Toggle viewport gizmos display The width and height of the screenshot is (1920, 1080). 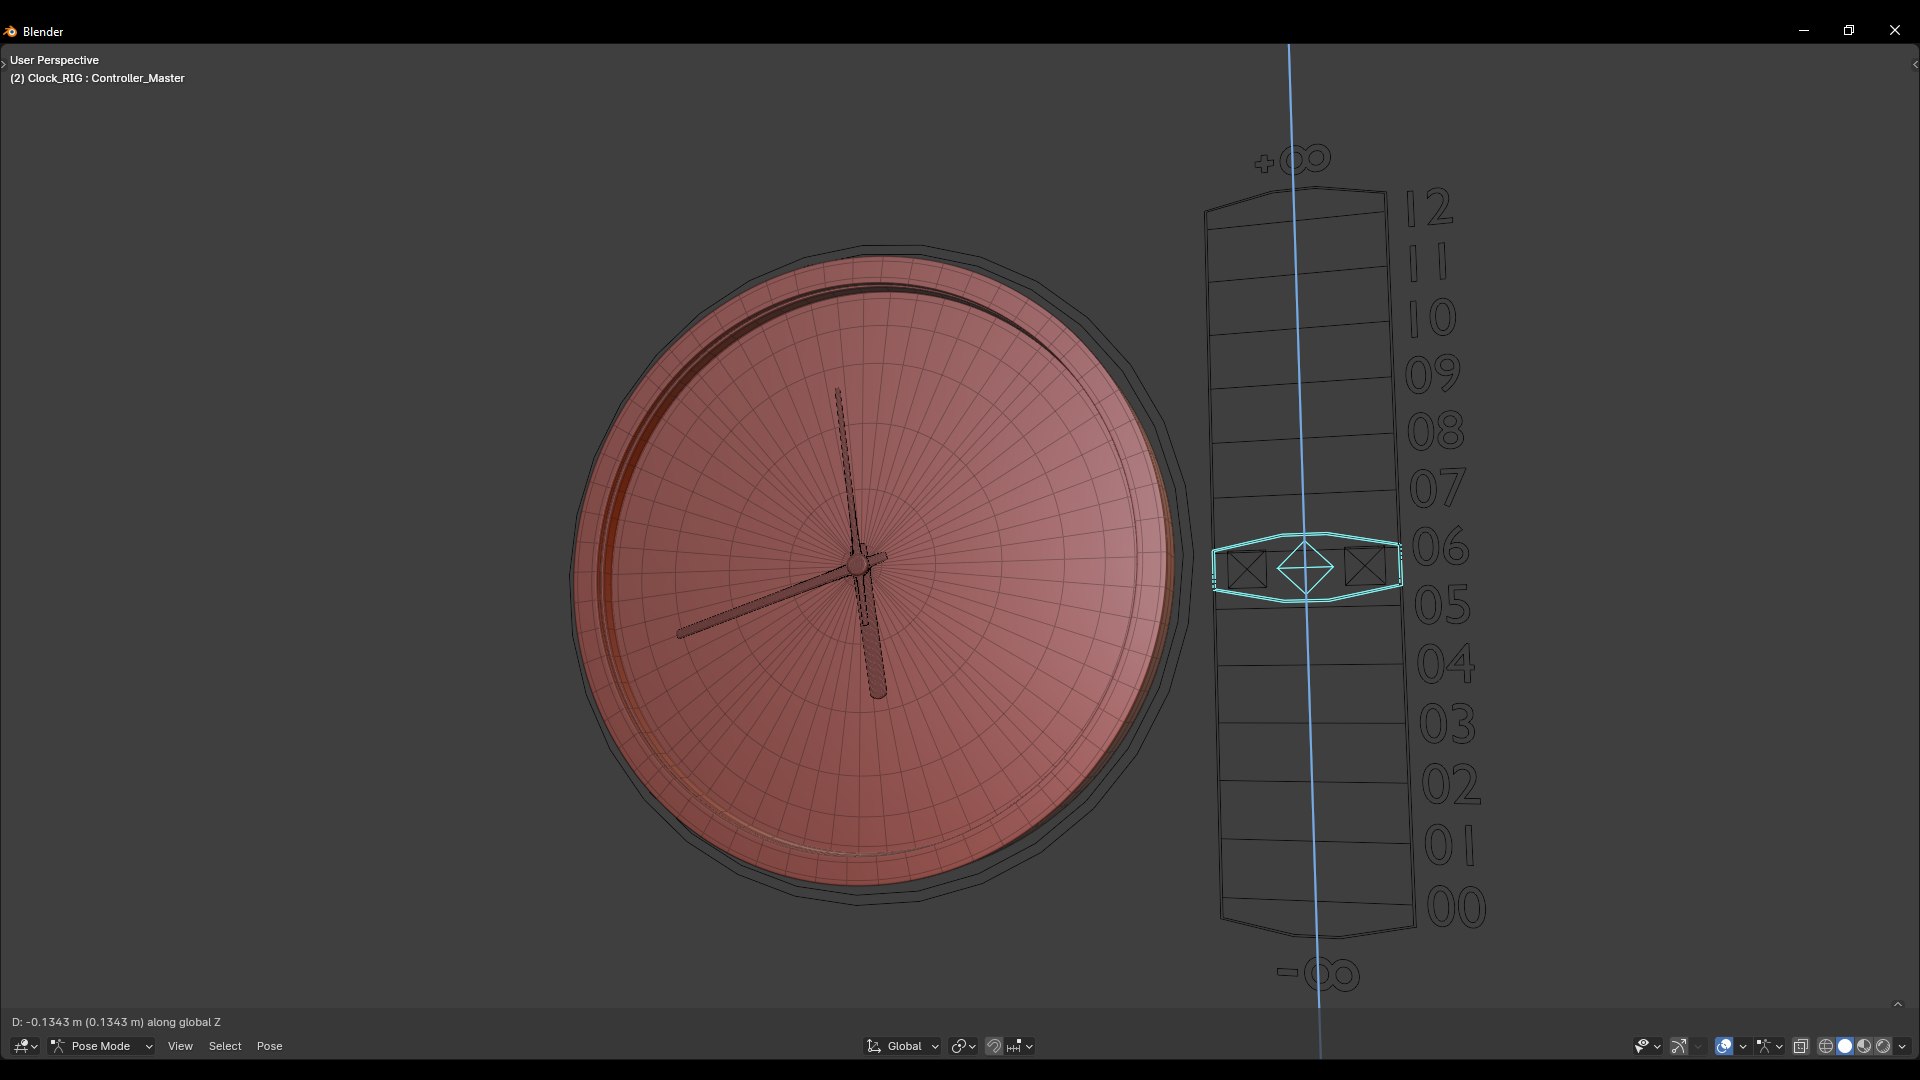pos(1679,1046)
